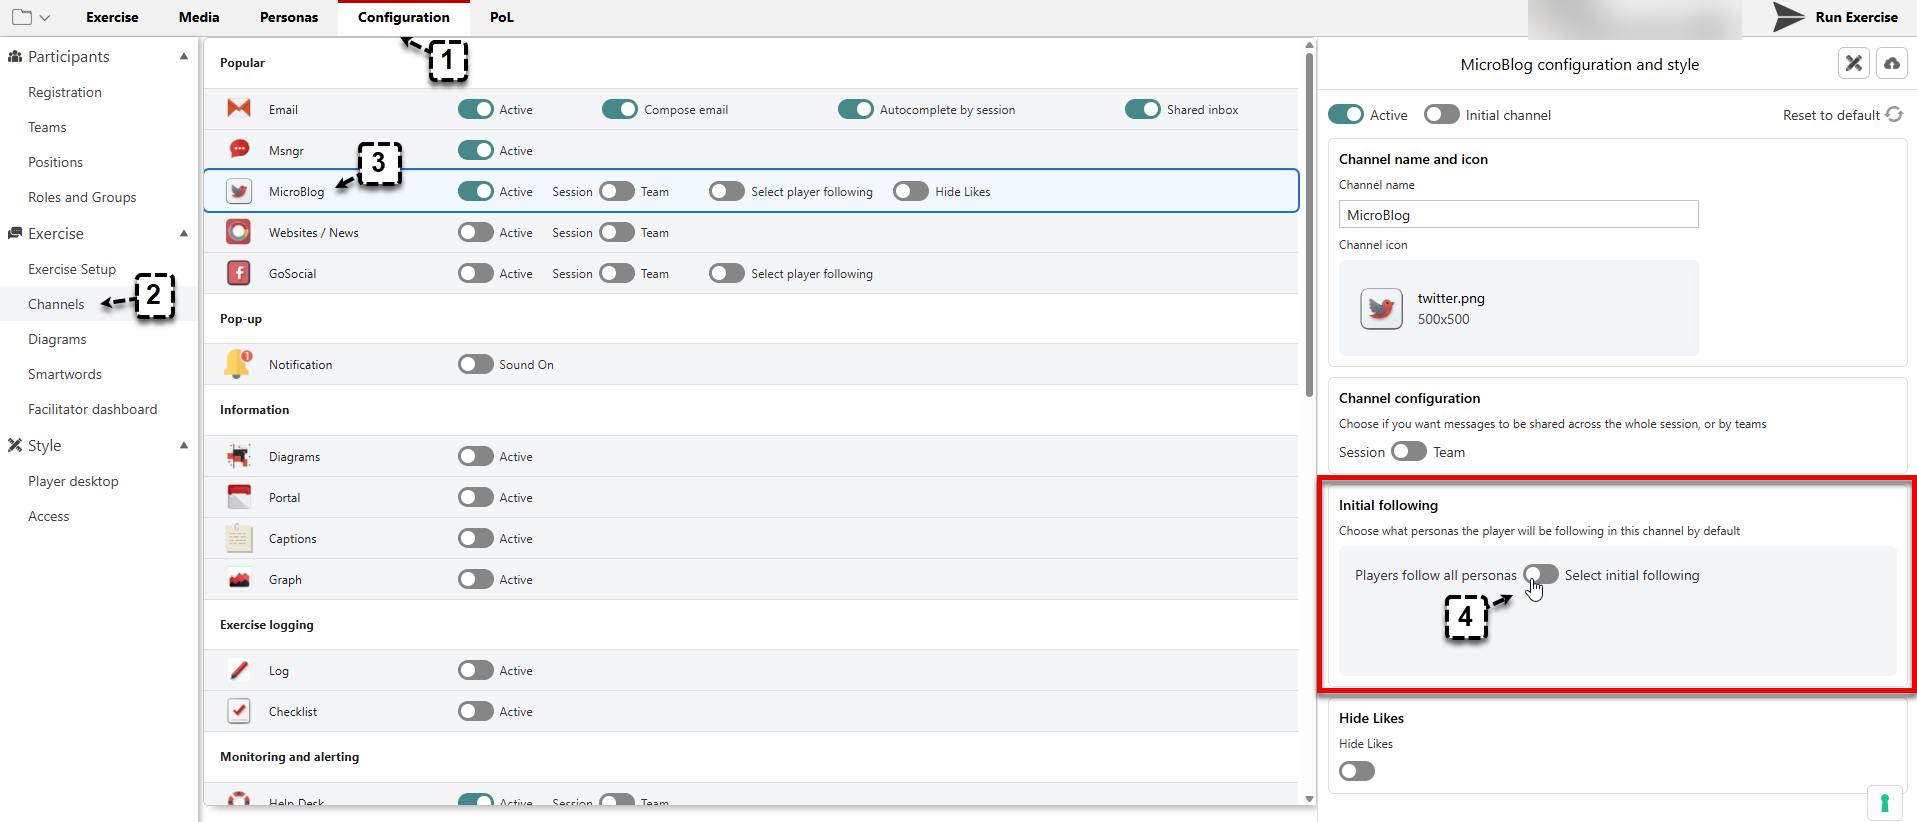Close the MicroBlog configuration panel
Screen dimensions: 1917x822
[x=1853, y=64]
